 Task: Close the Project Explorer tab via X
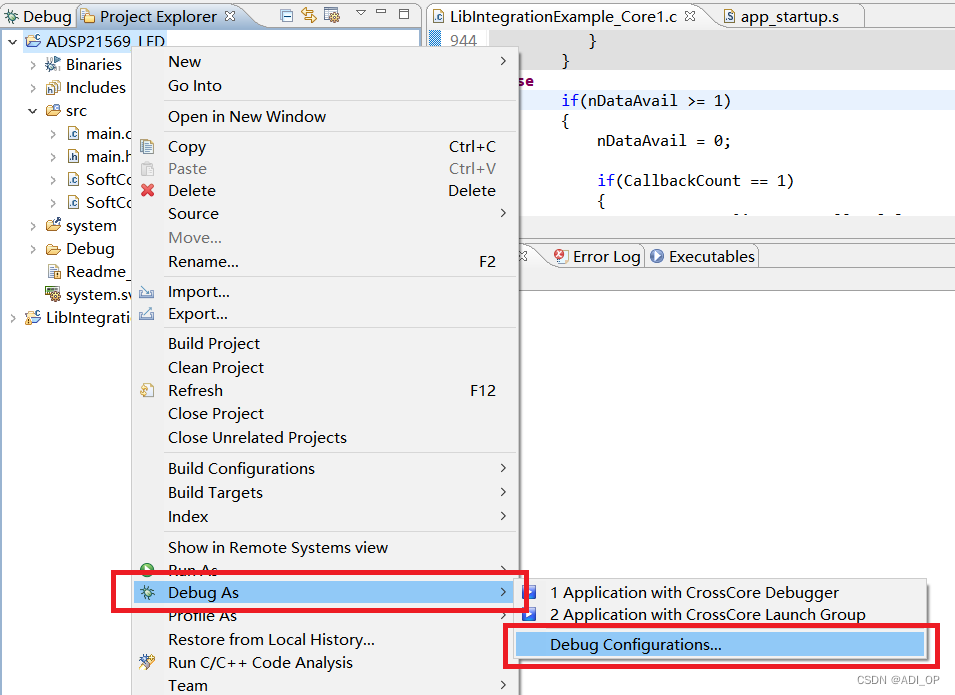[x=230, y=16]
